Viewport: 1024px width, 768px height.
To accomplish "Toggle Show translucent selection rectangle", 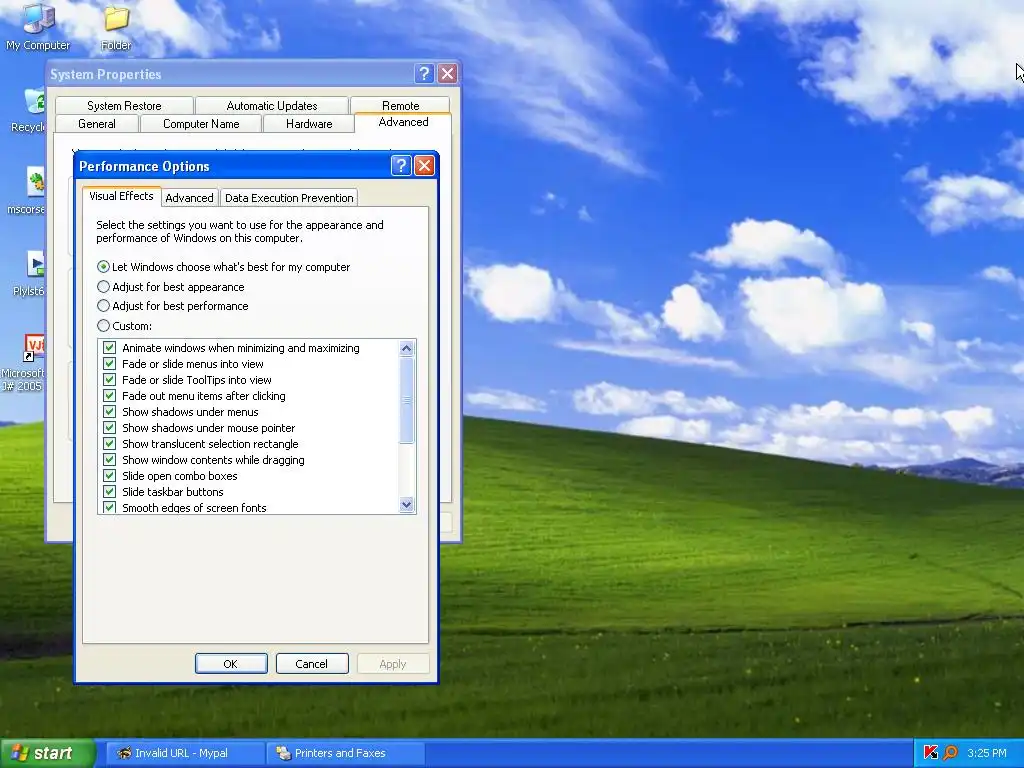I will [109, 444].
